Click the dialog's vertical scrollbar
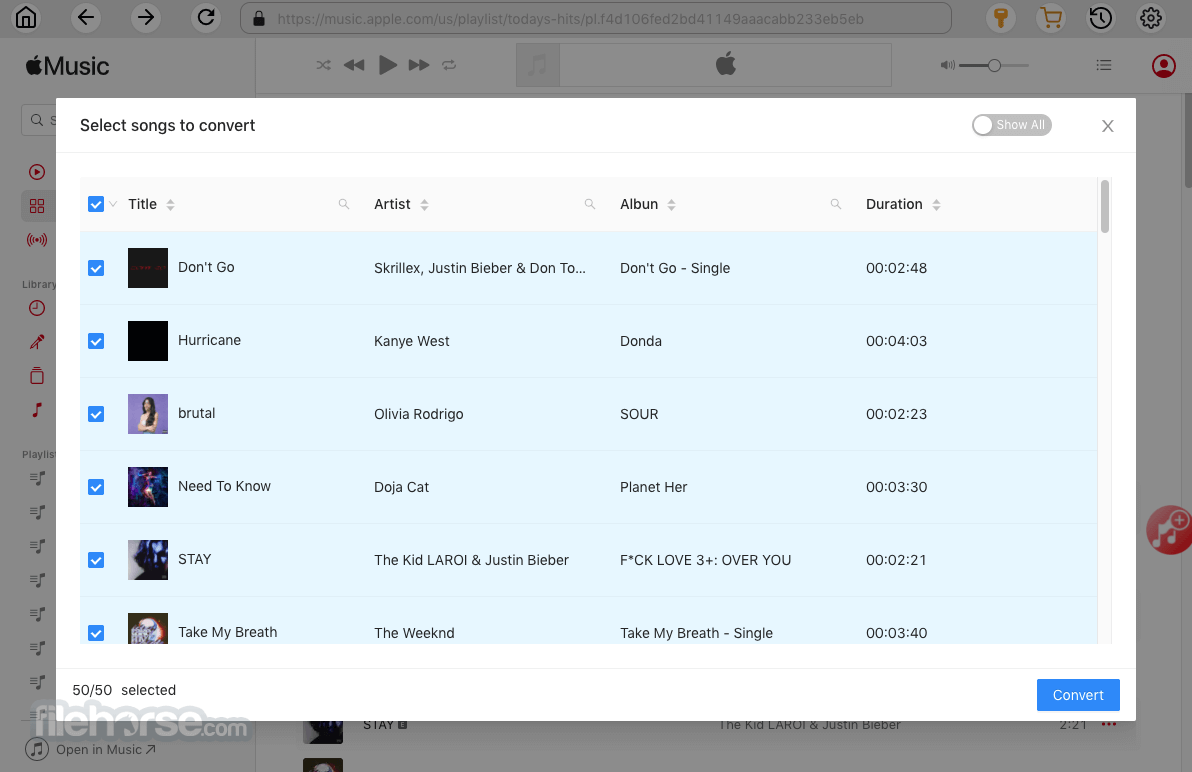This screenshot has height=772, width=1192. click(1105, 206)
